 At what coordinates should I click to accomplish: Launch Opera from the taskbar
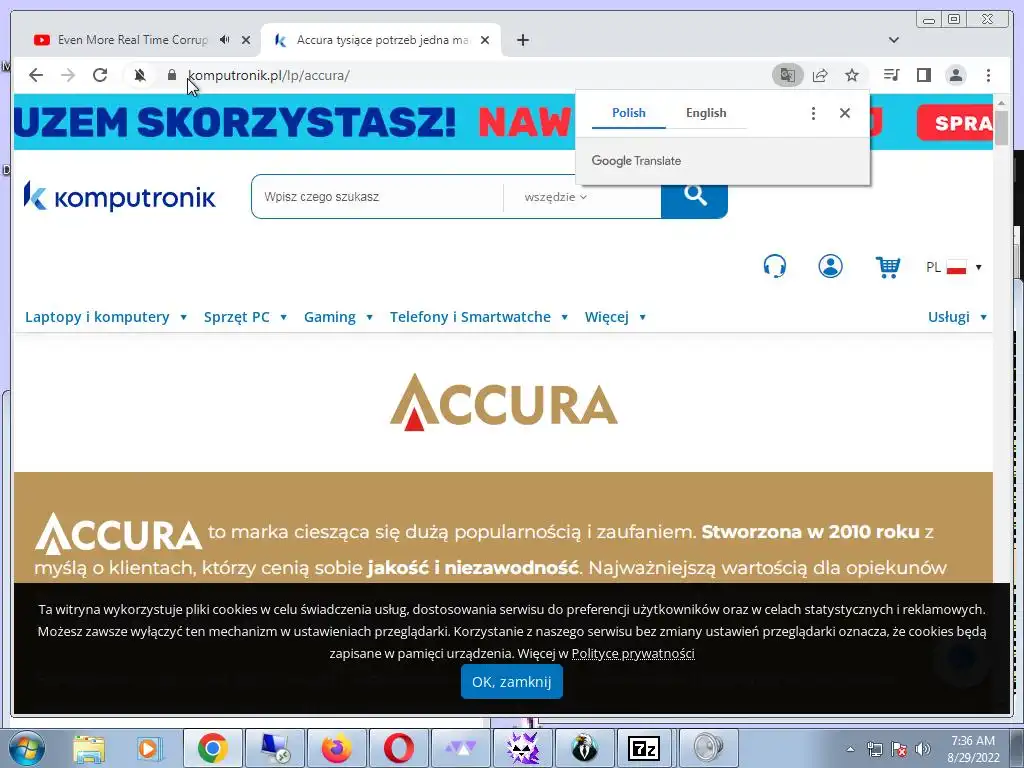pos(398,748)
